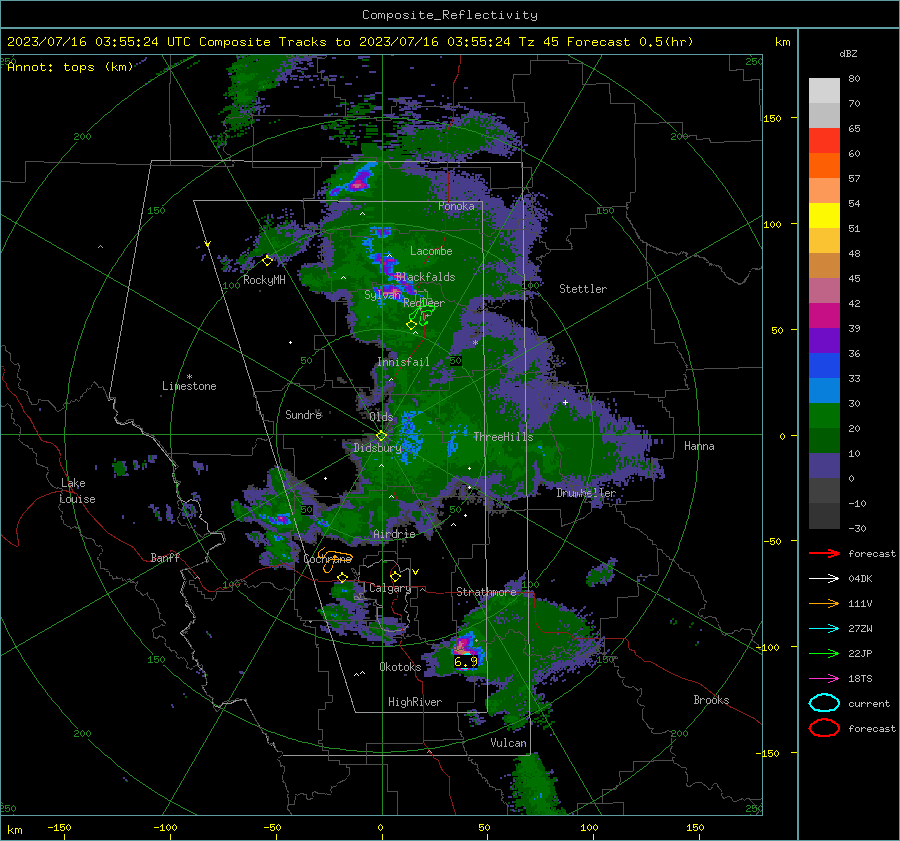Click the Banff town label
This screenshot has width=900, height=841.
[x=165, y=558]
